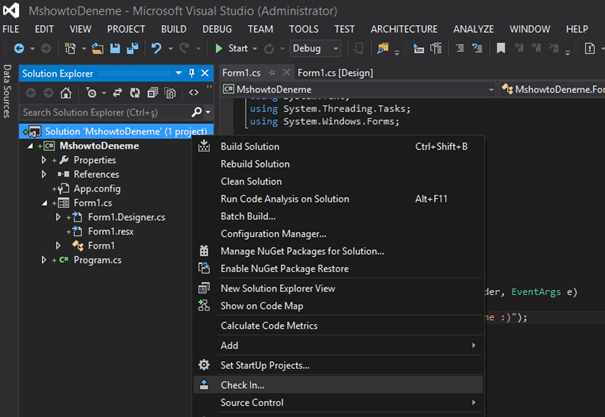605x417 pixels.
Task: Open the BUILD menu
Action: 174,29
